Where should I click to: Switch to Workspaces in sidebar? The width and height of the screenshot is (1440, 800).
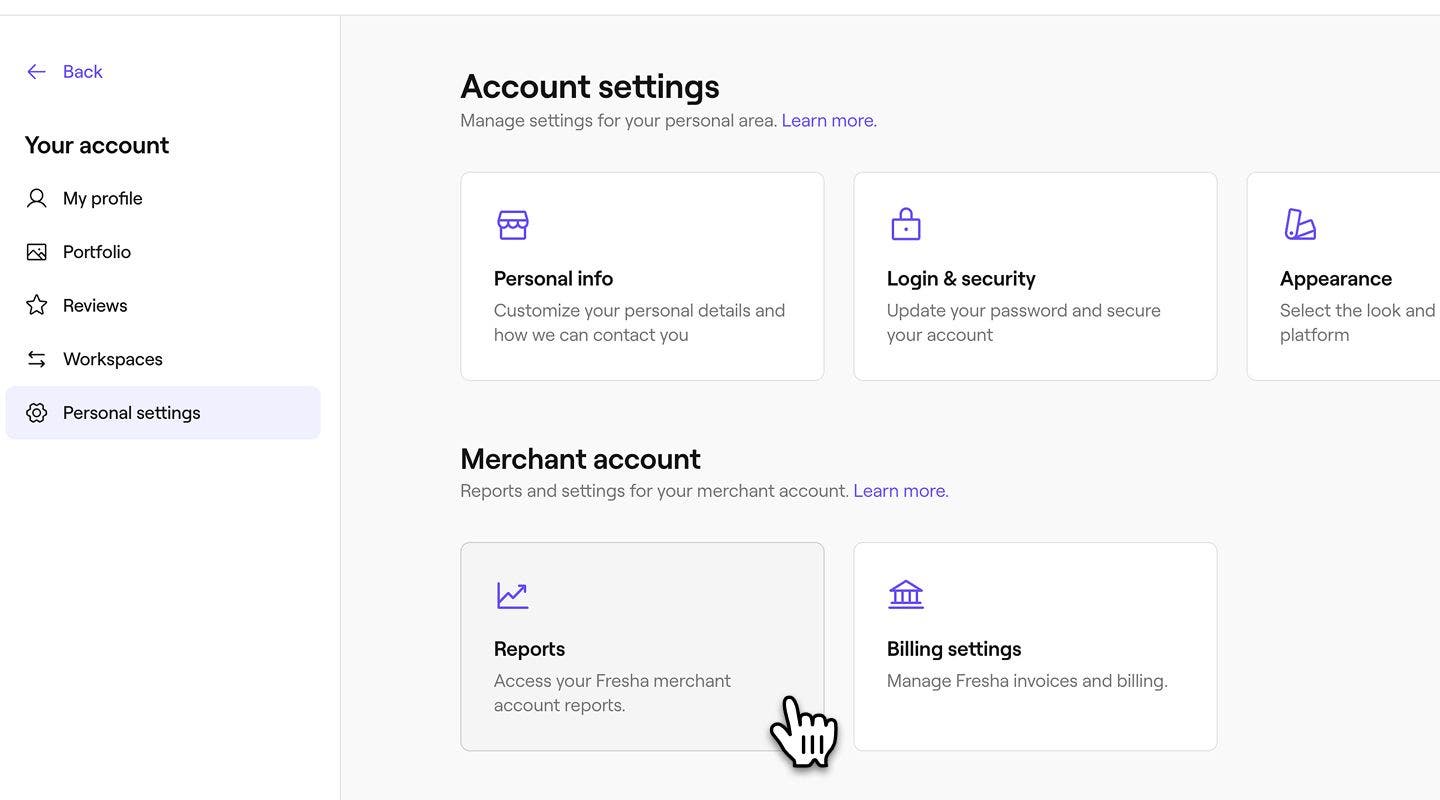click(112, 359)
